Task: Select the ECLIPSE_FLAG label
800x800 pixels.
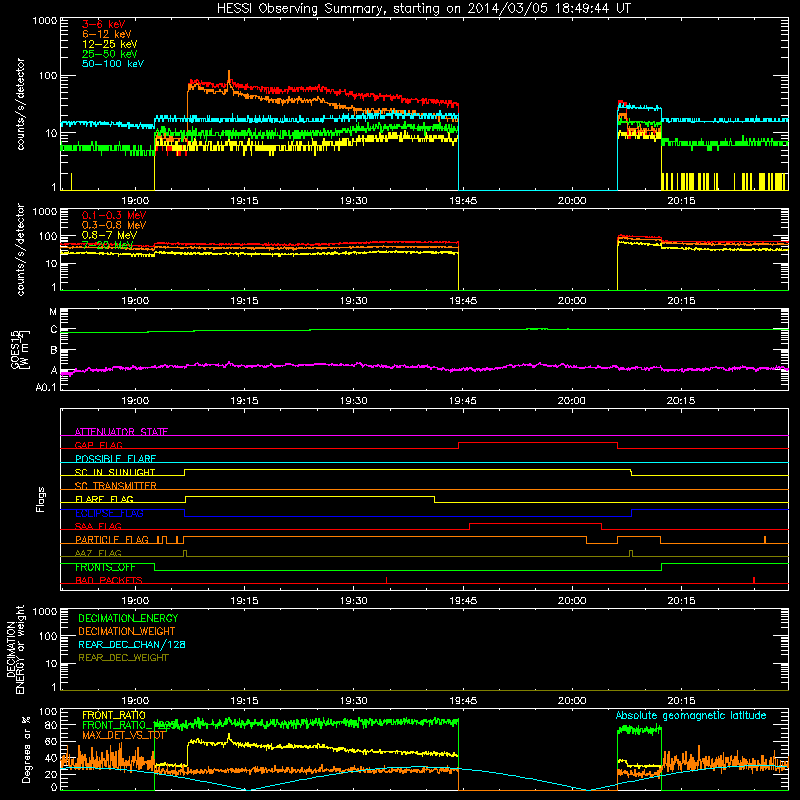Action: pos(109,513)
